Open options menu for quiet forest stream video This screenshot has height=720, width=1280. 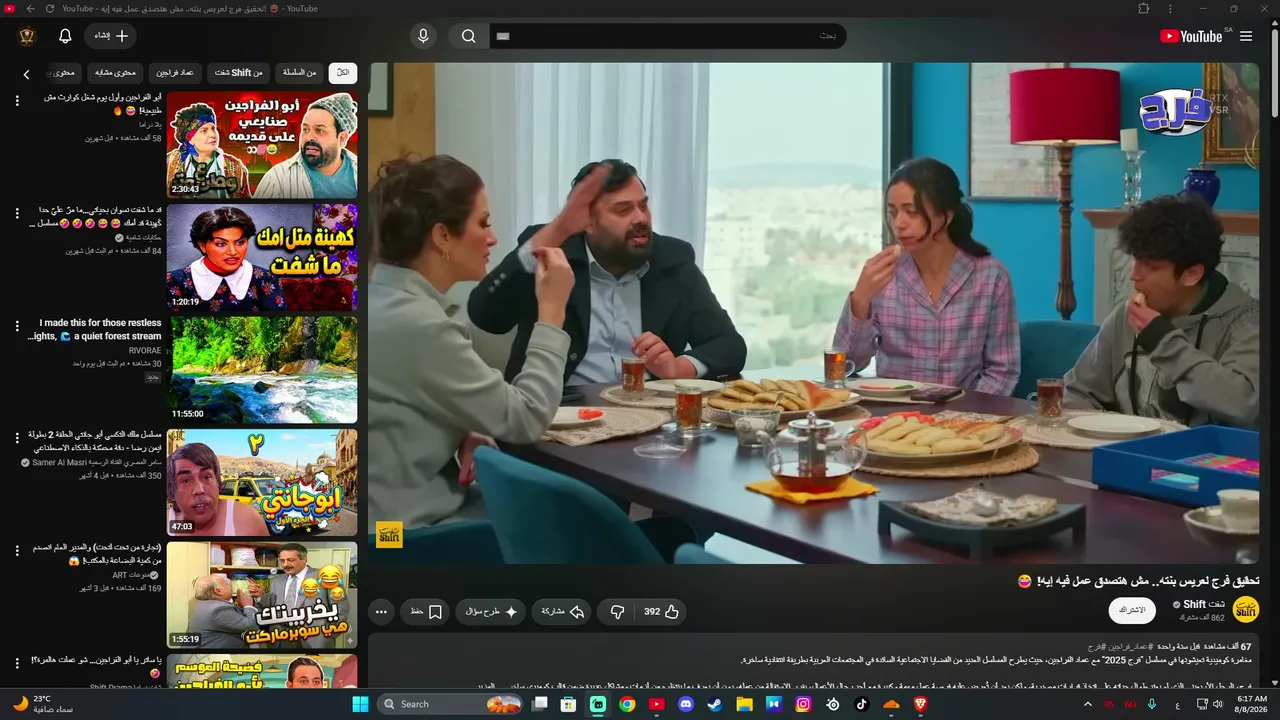pyautogui.click(x=17, y=326)
